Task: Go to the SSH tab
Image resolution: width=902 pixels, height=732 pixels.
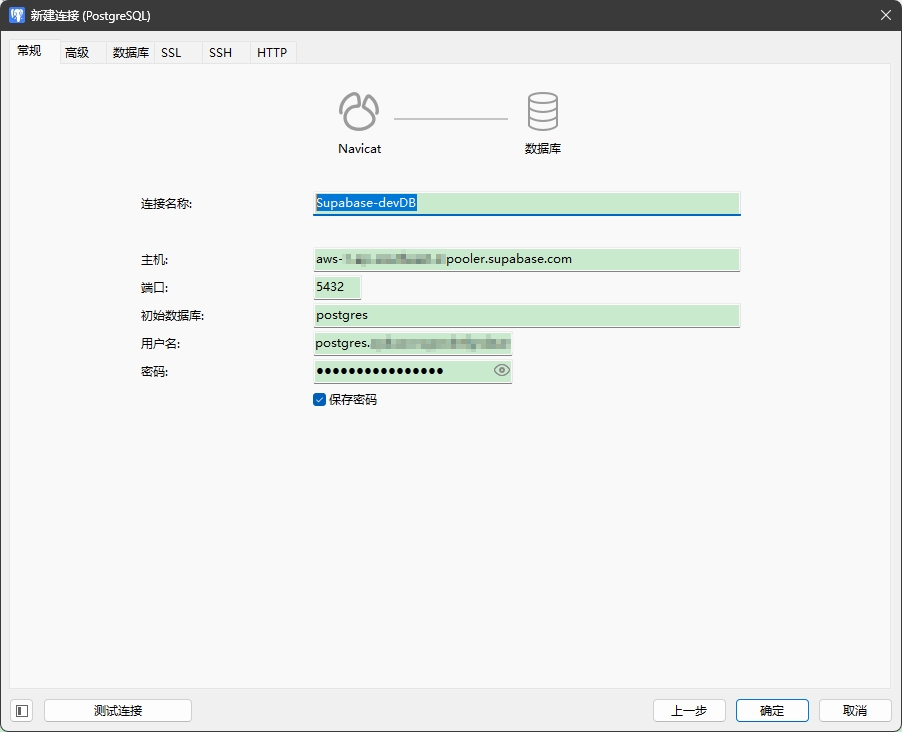Action: pos(220,52)
